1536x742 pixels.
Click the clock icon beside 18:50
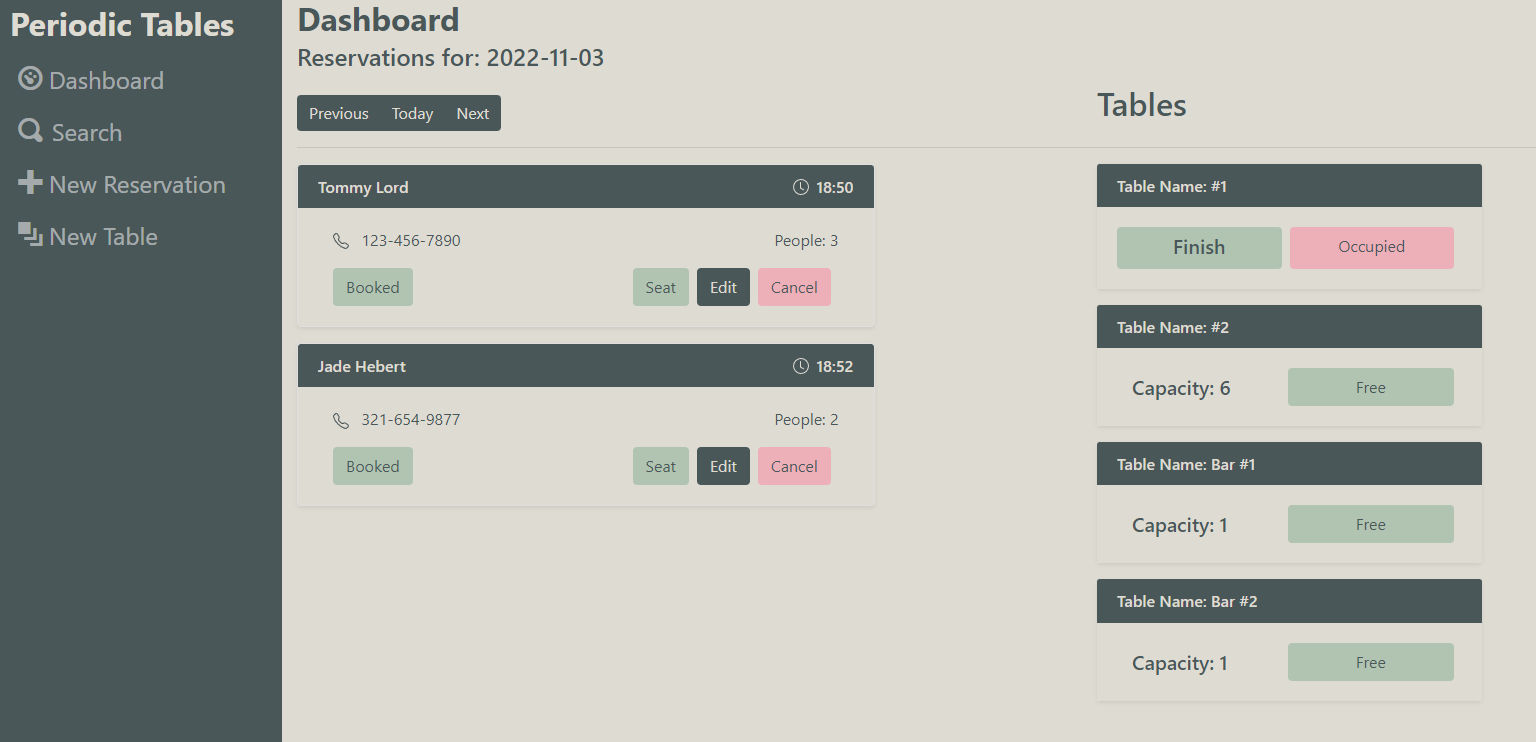tap(800, 186)
